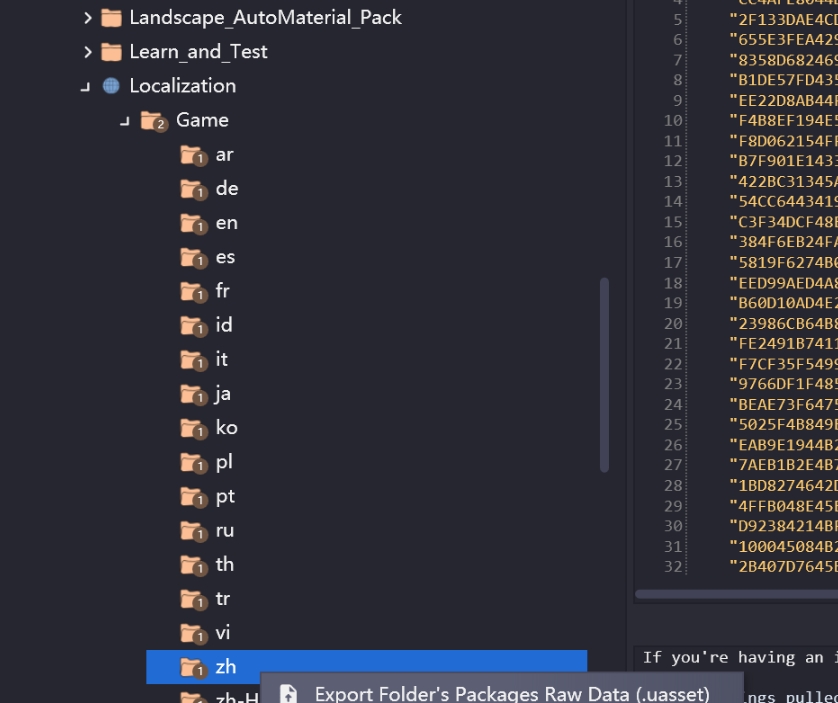The width and height of the screenshot is (838, 703).
Task: Select the ko language folder
Action: (x=226, y=428)
